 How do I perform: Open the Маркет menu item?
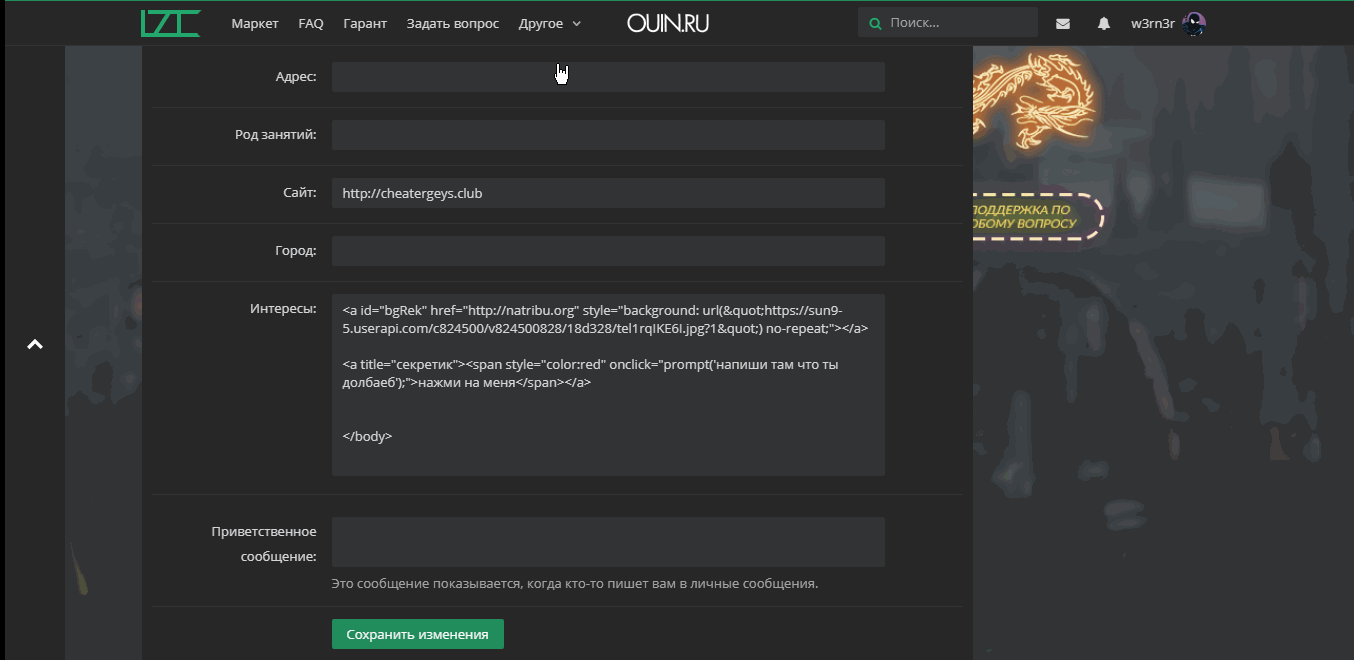click(255, 24)
